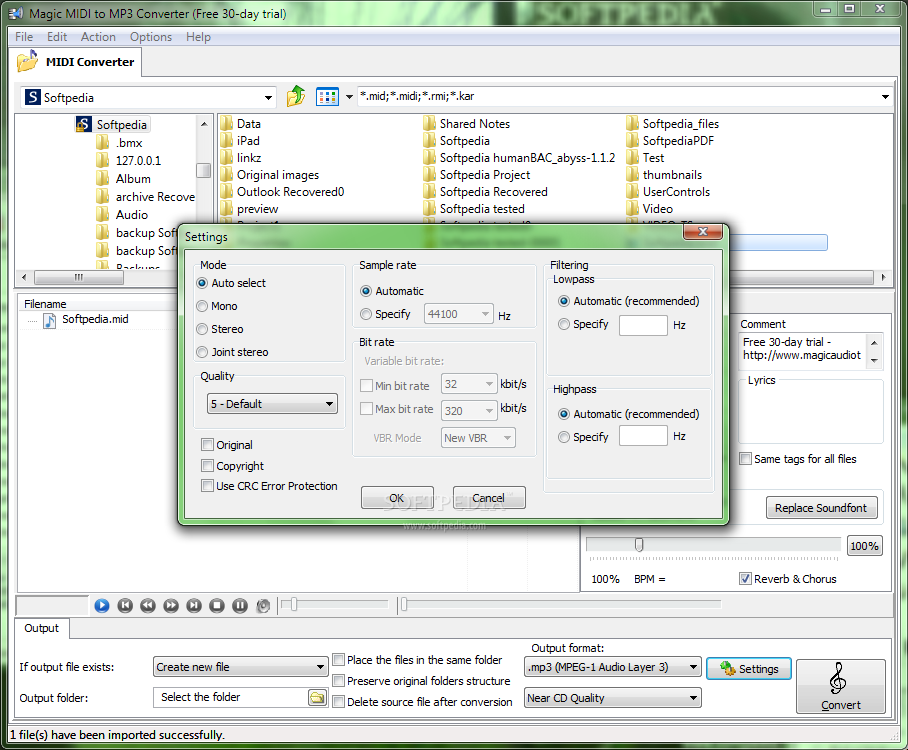Click the green up-folder arrow icon
The image size is (908, 750).
pos(296,96)
